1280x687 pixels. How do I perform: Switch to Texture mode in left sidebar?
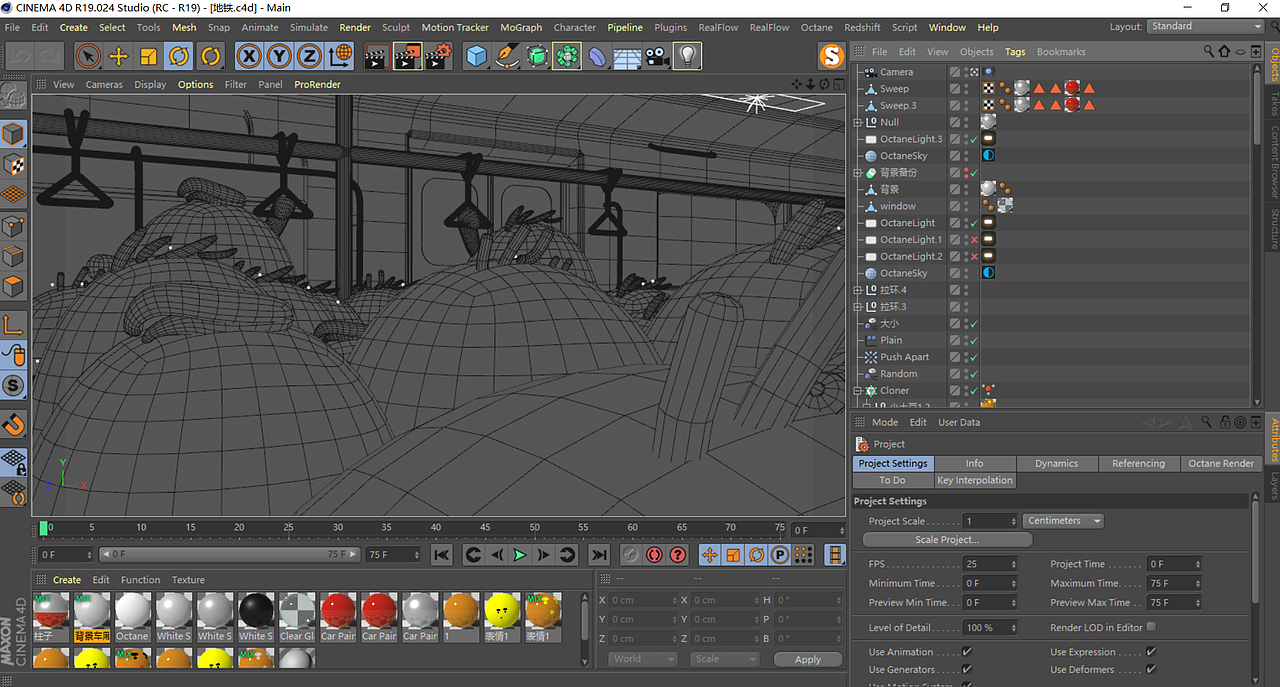click(x=13, y=165)
